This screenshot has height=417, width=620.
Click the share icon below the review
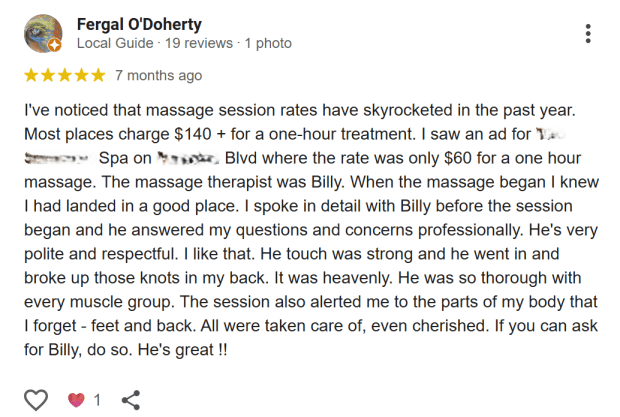[130, 400]
